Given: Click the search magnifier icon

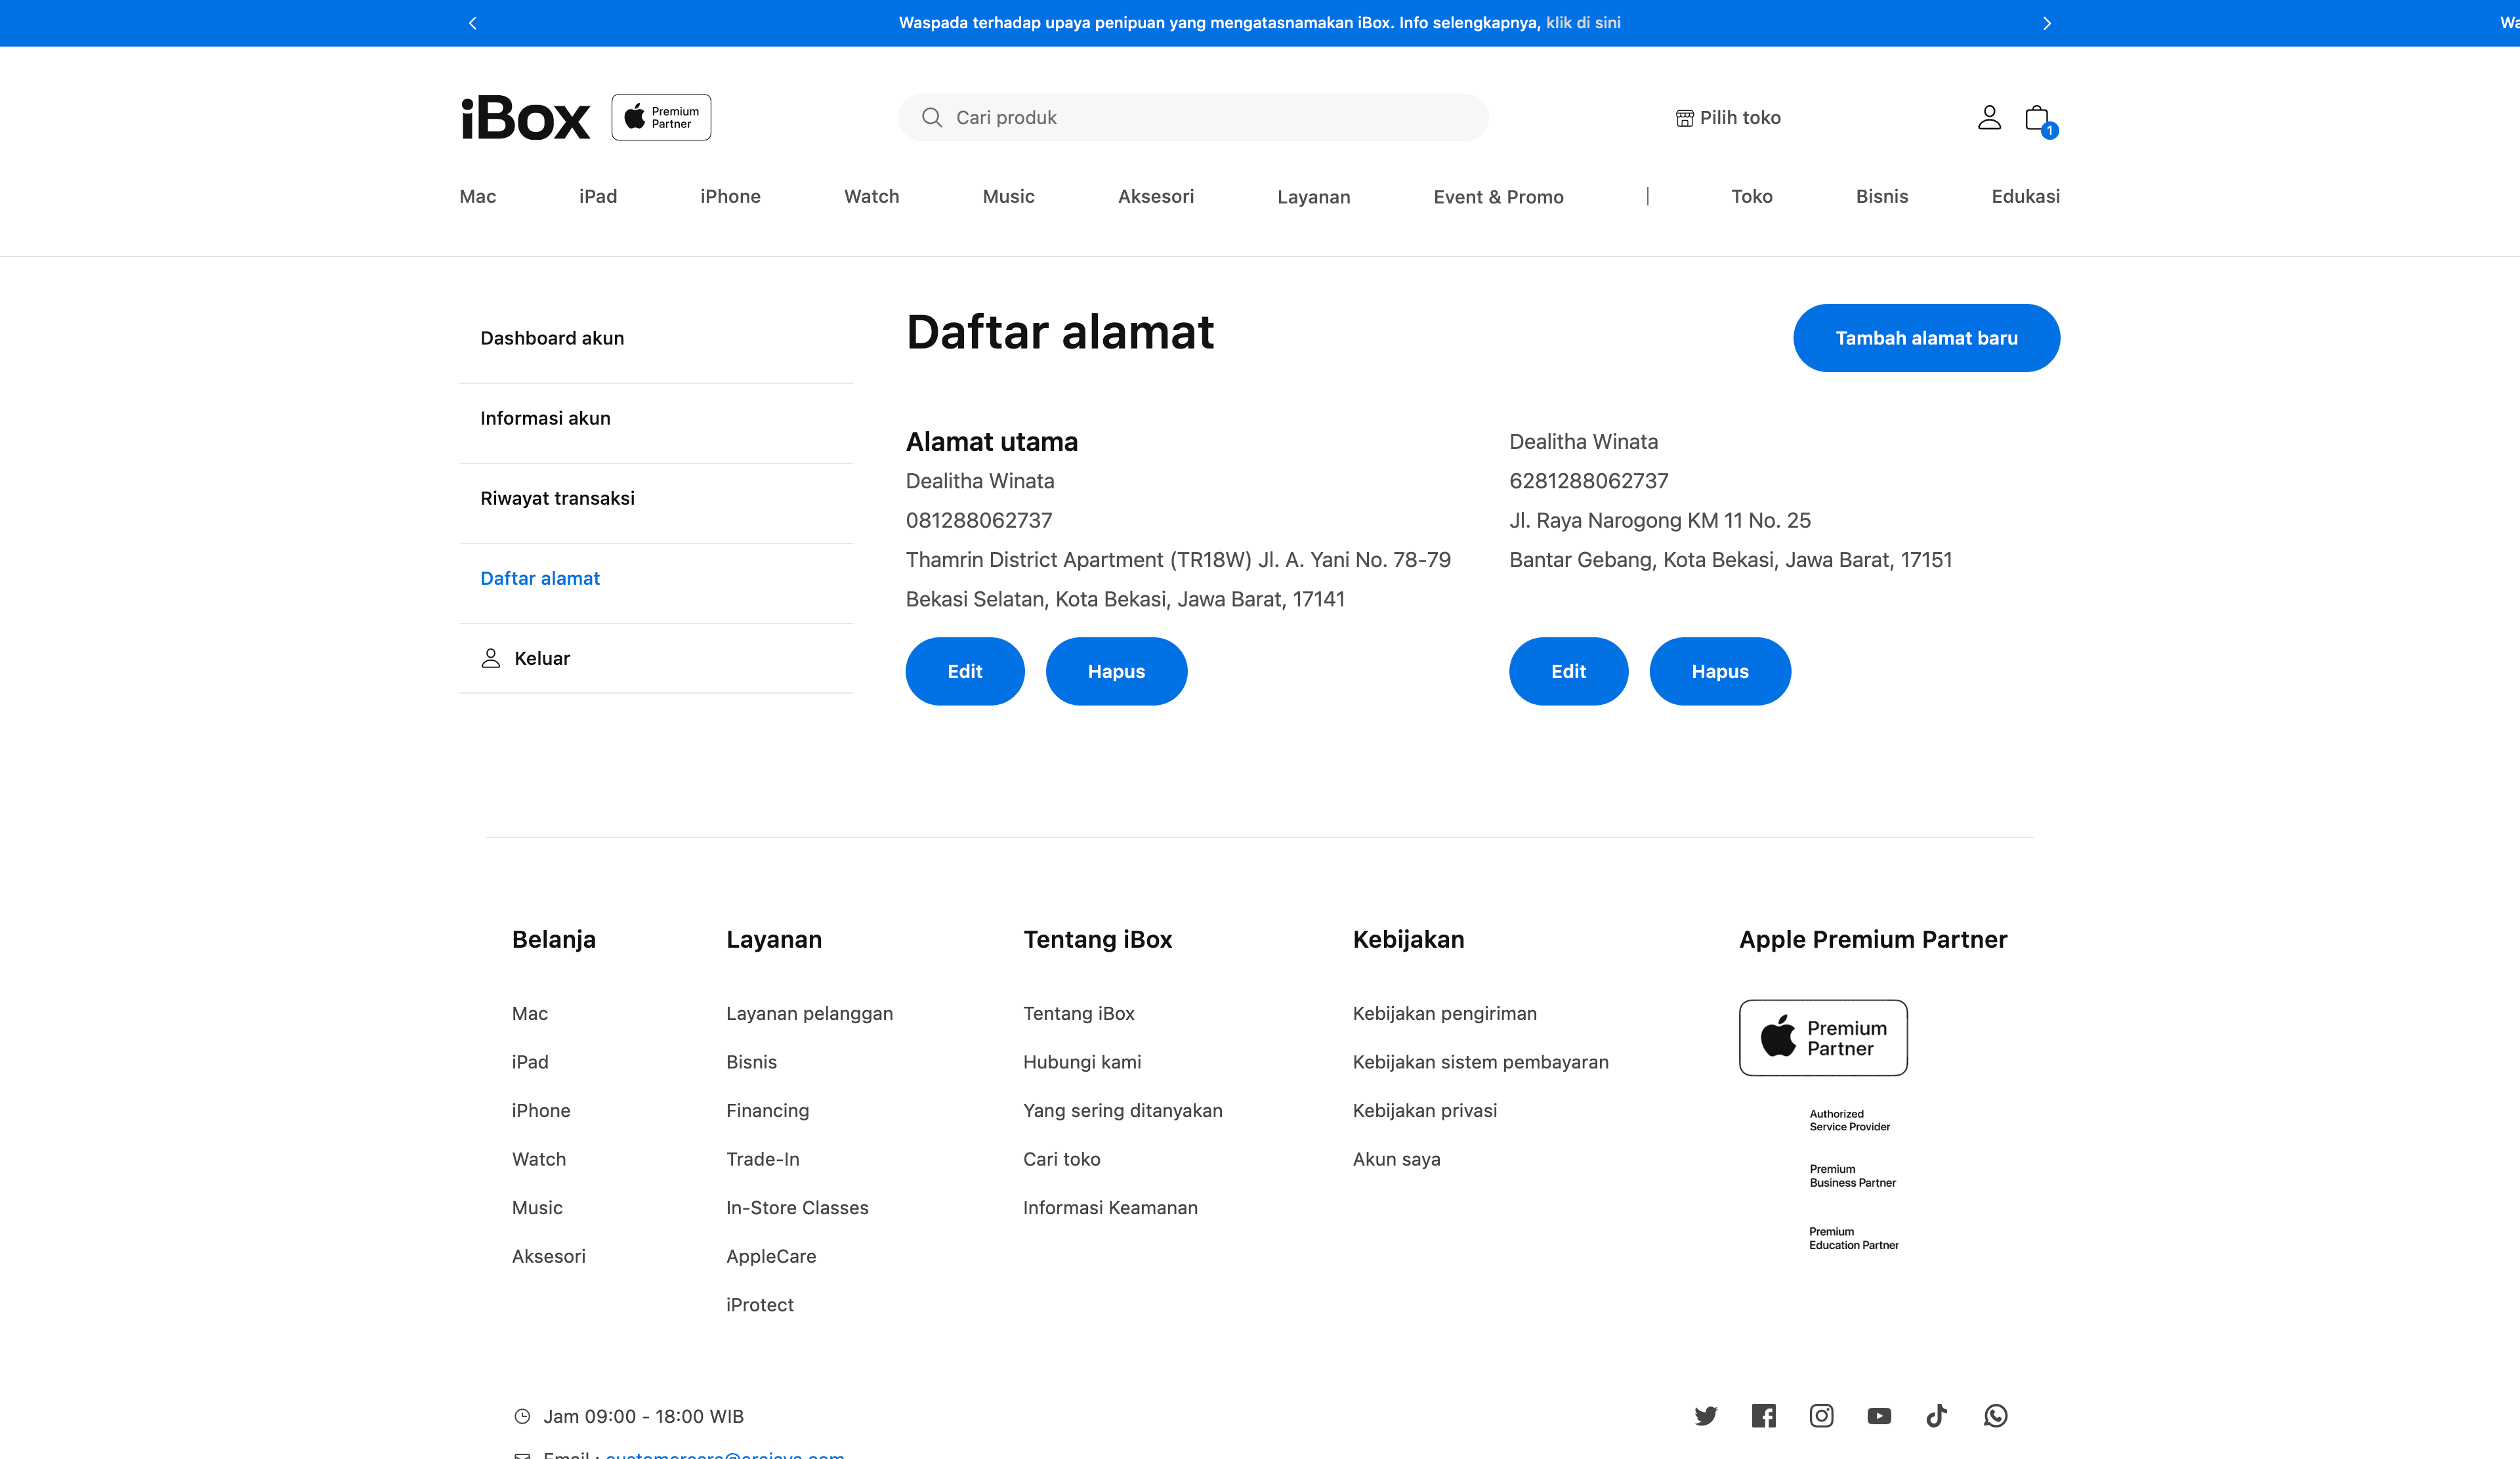Looking at the screenshot, I should [x=932, y=117].
